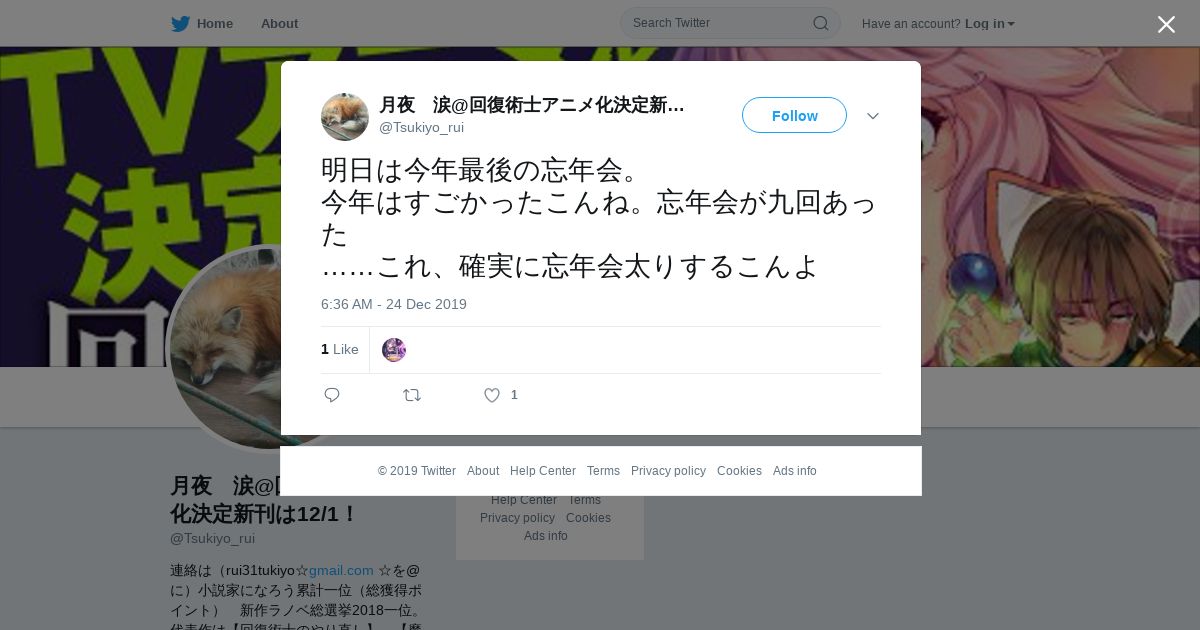Follow @Tsukiyo_rui
Viewport: 1200px width, 630px height.
coord(794,115)
